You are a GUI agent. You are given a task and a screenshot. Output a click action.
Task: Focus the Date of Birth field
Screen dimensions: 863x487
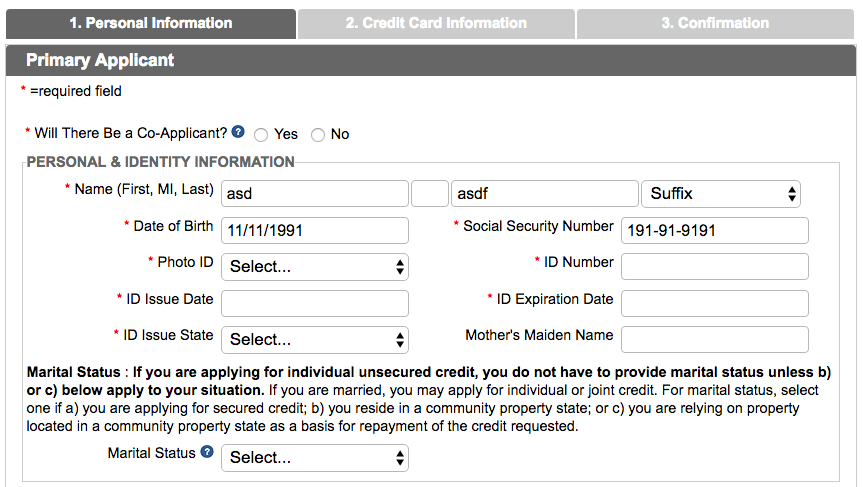click(x=315, y=231)
